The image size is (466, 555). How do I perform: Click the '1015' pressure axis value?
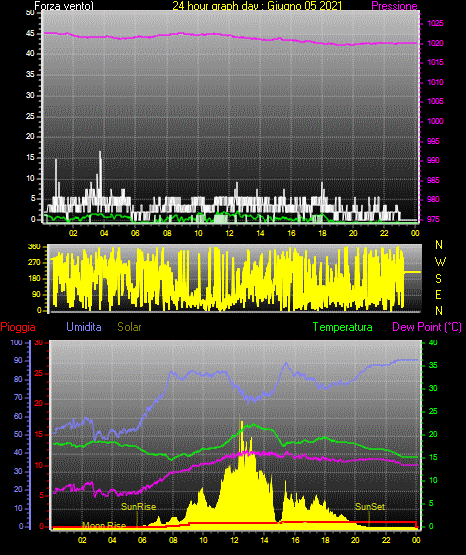pyautogui.click(x=435, y=62)
